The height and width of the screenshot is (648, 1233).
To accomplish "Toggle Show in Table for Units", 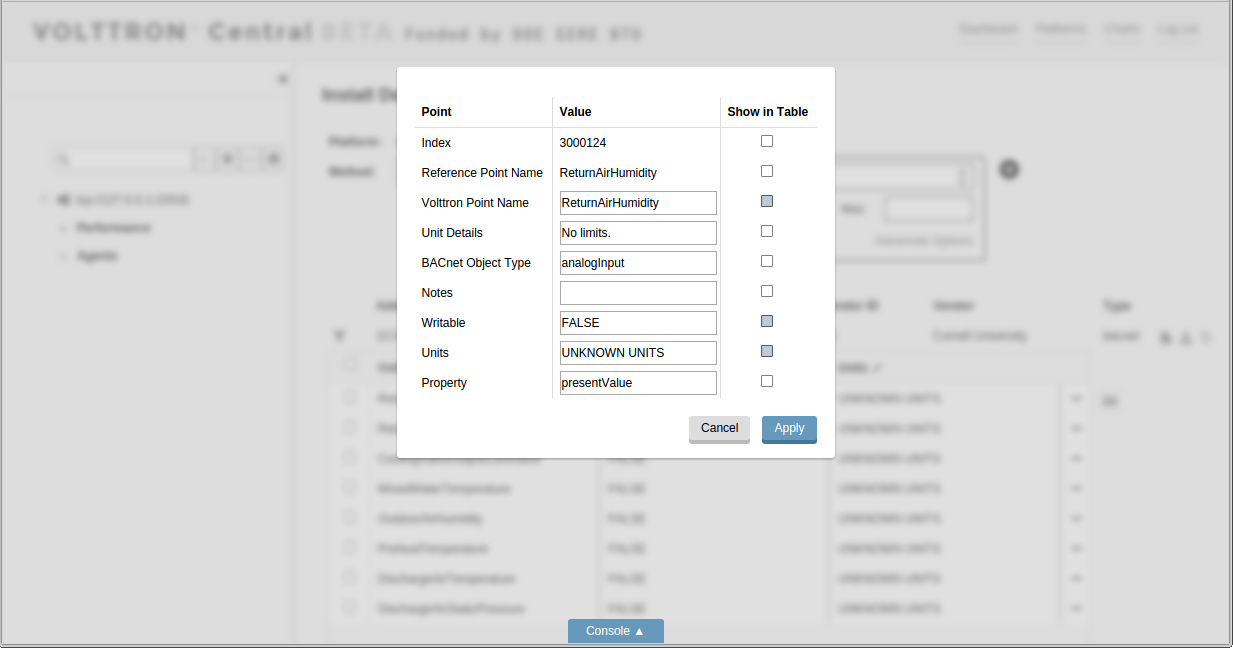I will pos(767,351).
